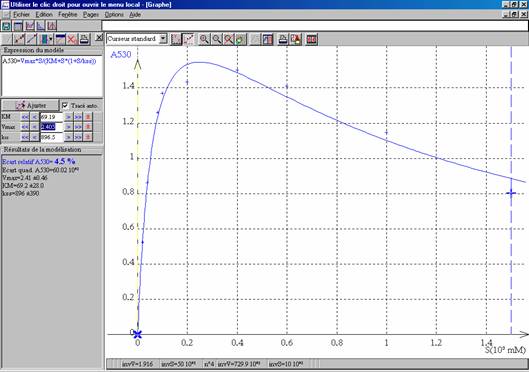Click the red icon at graph toolbar end
The image size is (529, 372).
coord(311,39)
